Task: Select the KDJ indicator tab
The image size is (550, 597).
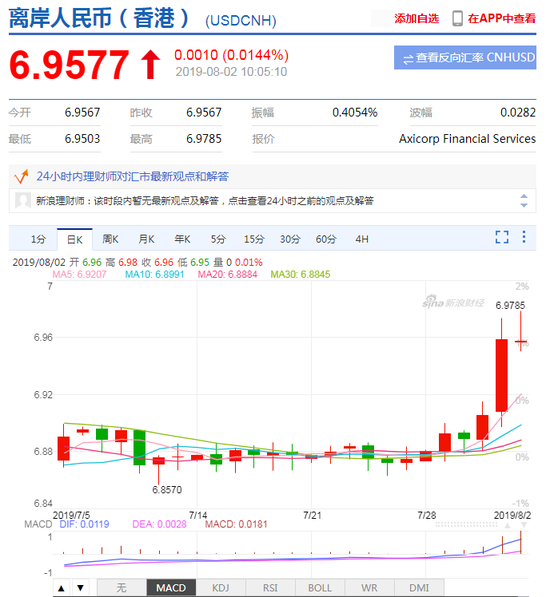Action: [x=221, y=588]
